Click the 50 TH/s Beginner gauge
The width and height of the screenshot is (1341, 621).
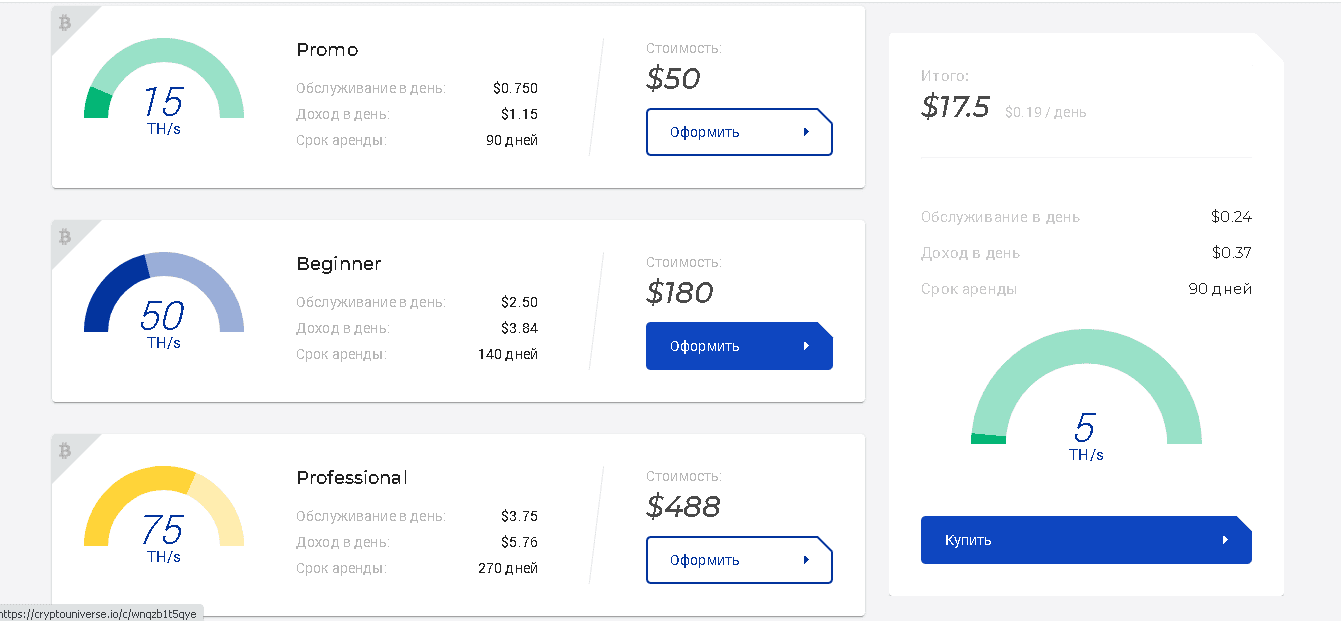164,298
